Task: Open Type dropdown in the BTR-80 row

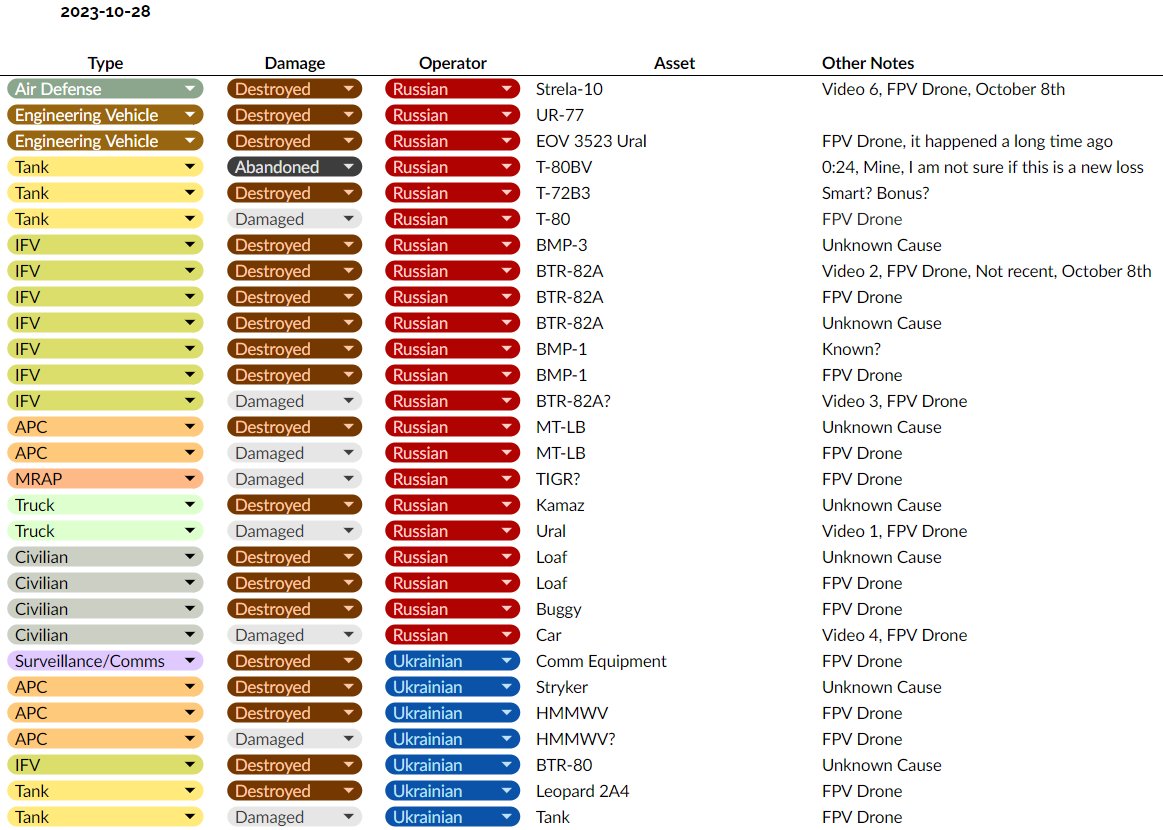Action: [x=105, y=765]
